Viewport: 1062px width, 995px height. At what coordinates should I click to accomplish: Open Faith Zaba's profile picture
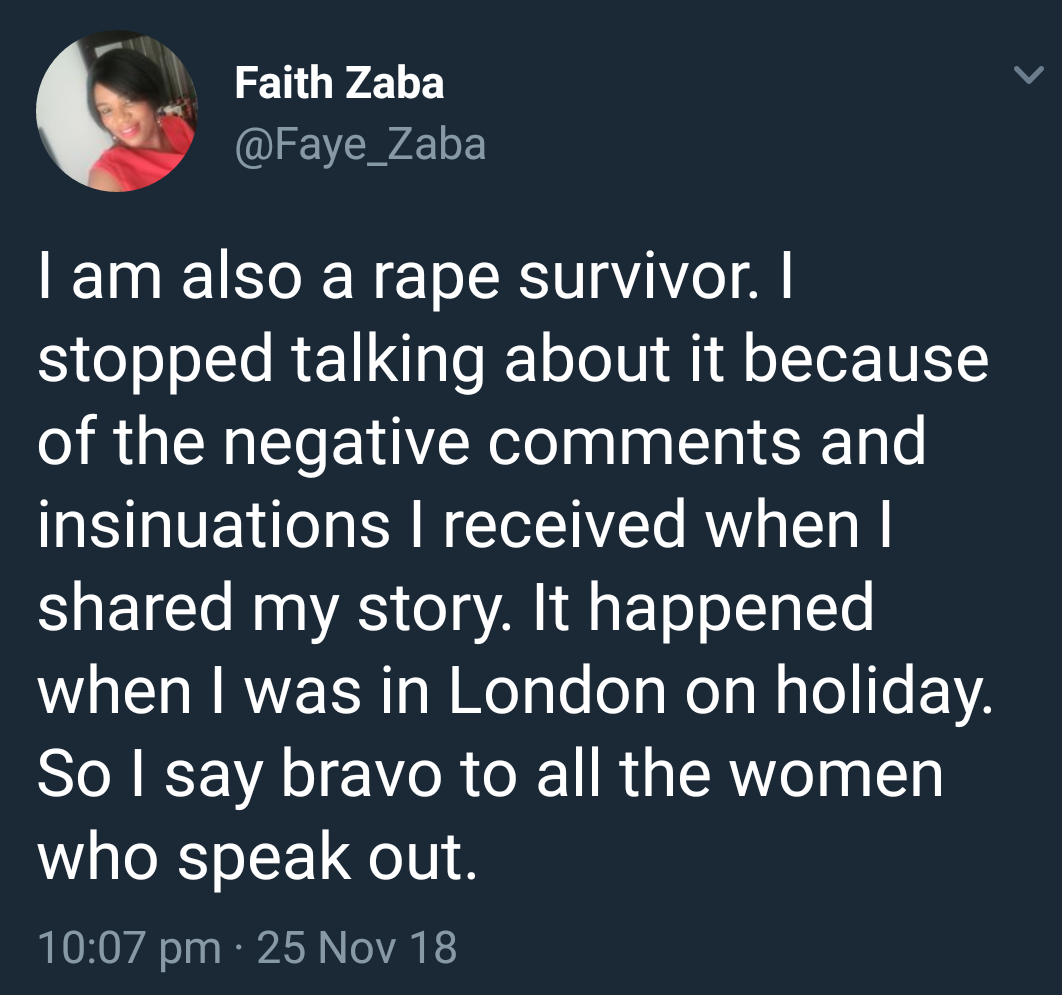coord(115,111)
